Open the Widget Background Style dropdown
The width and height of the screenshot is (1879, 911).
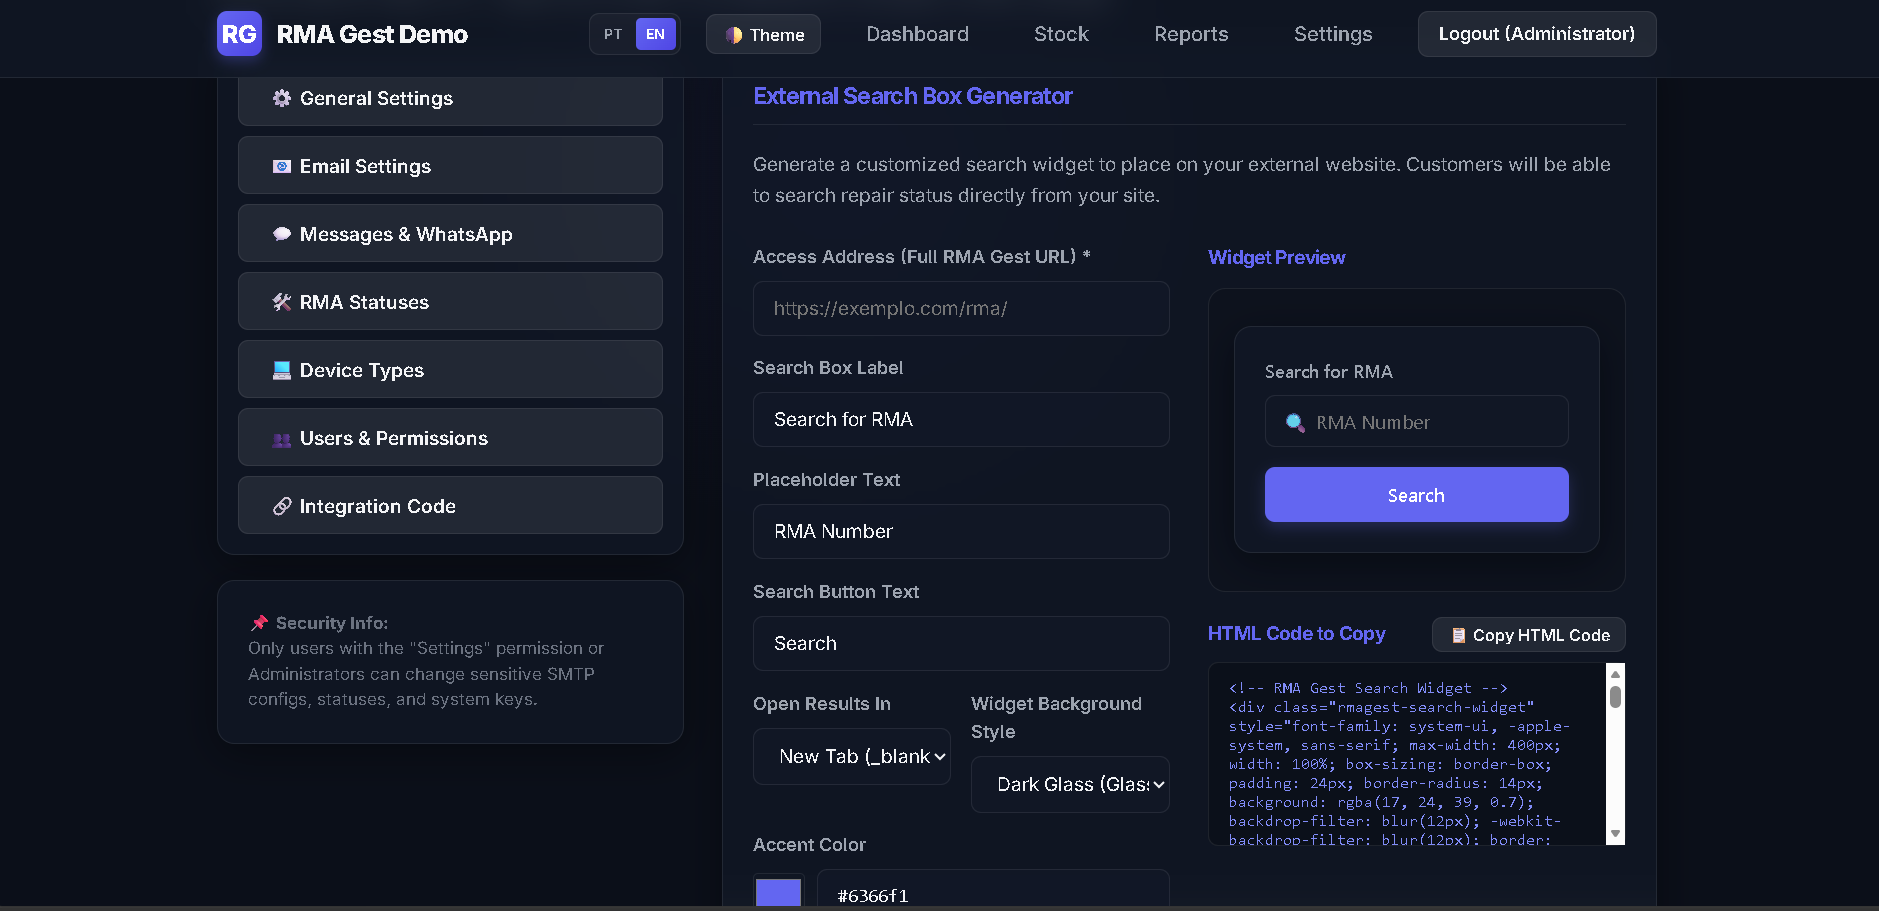[x=1070, y=785]
